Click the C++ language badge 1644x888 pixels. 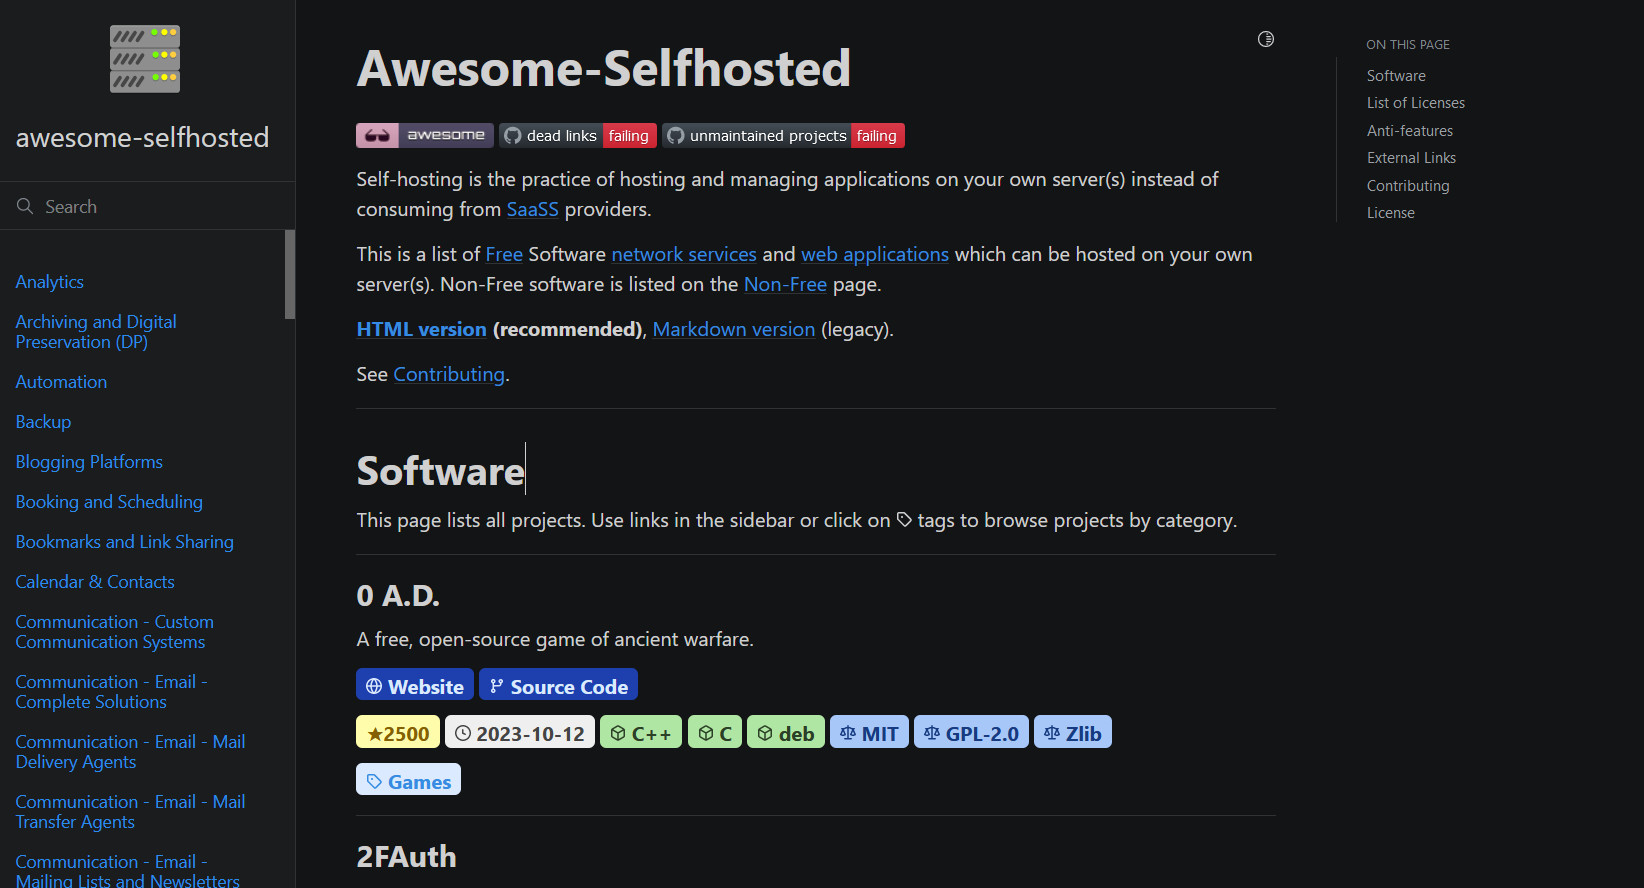[x=641, y=732]
